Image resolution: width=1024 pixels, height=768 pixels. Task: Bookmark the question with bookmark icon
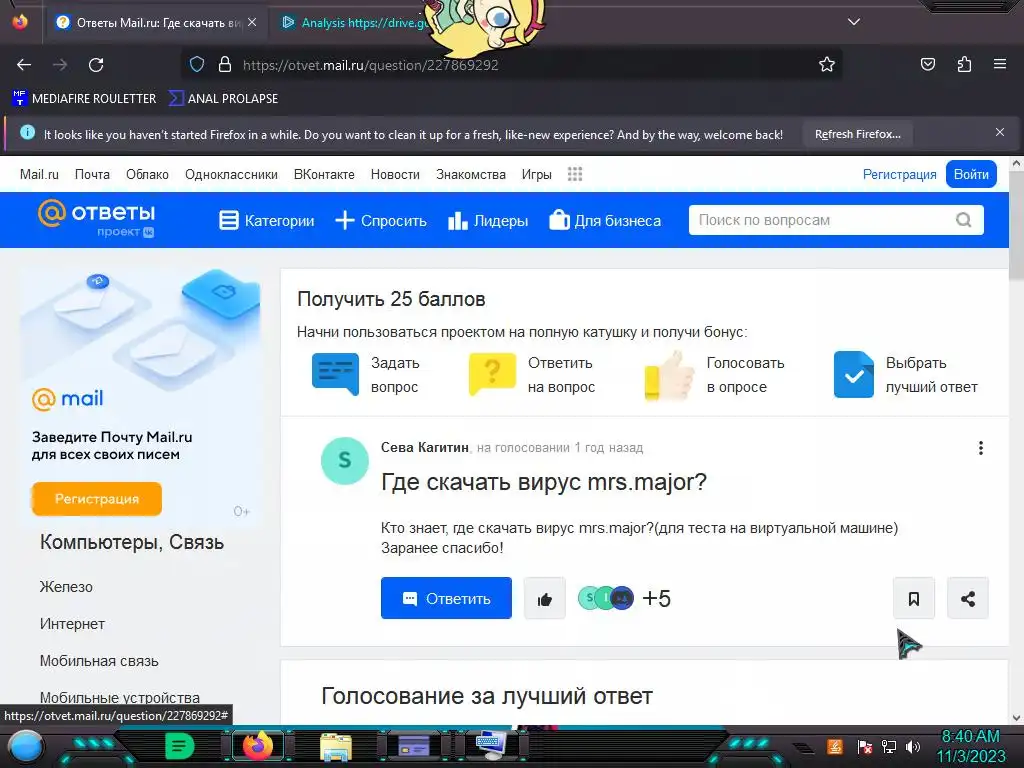pos(914,598)
